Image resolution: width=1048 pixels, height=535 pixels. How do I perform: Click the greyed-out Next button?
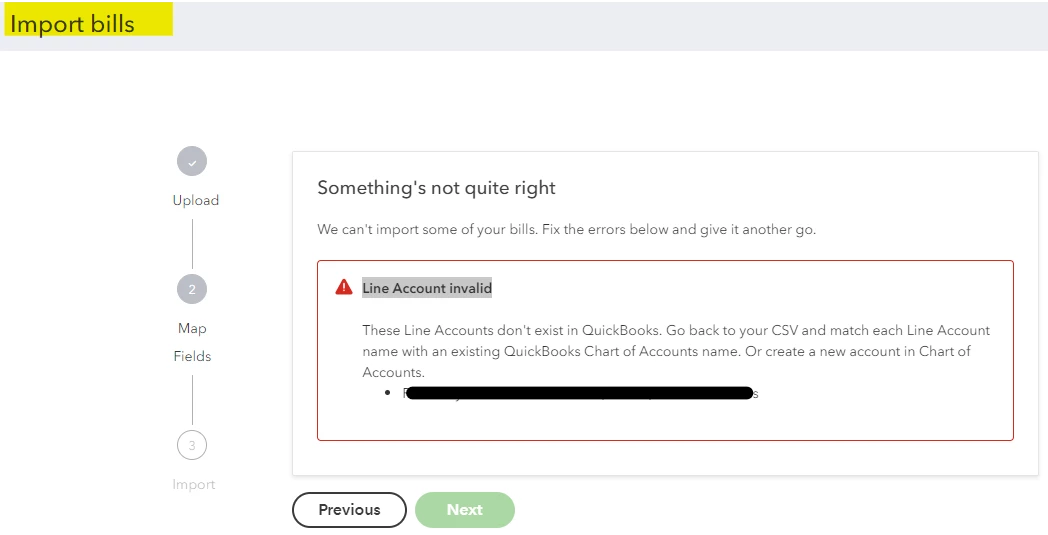tap(465, 510)
